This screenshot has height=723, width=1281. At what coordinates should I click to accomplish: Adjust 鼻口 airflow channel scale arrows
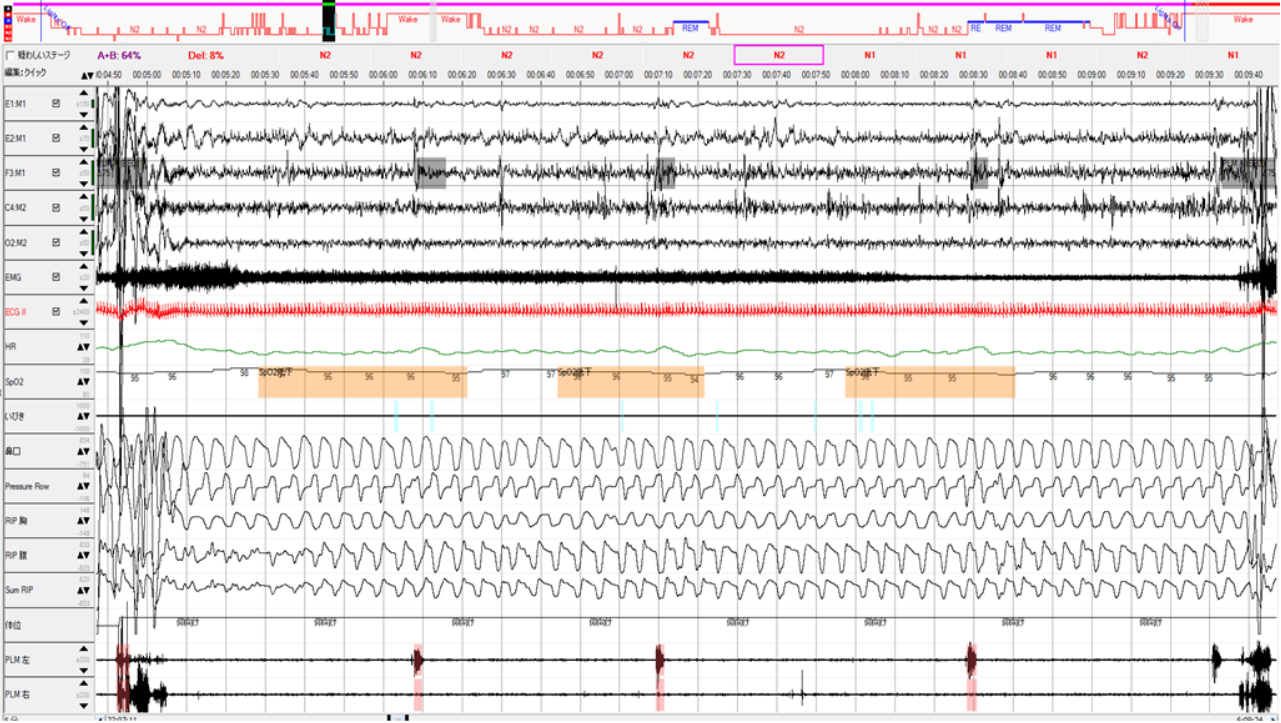[x=85, y=451]
